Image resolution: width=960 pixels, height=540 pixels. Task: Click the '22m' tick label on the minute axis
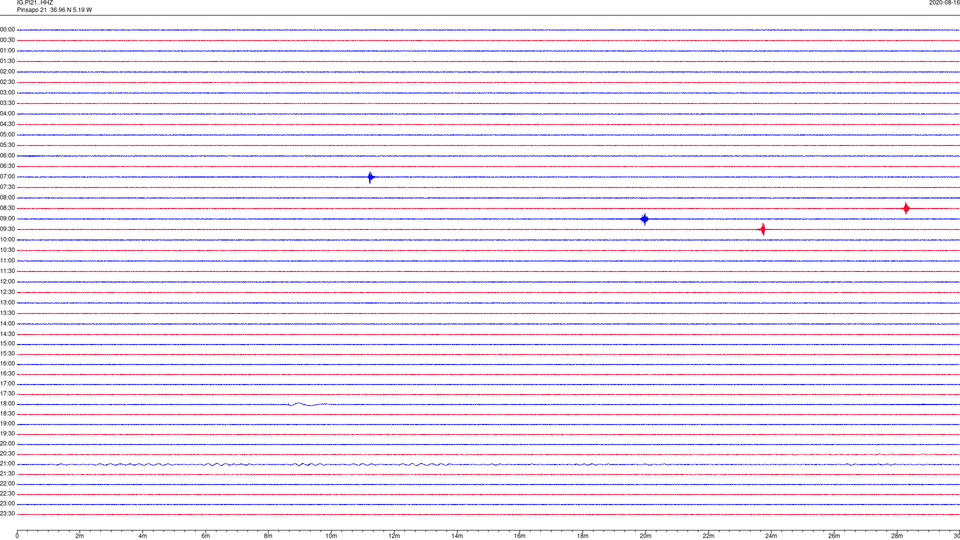pyautogui.click(x=708, y=536)
